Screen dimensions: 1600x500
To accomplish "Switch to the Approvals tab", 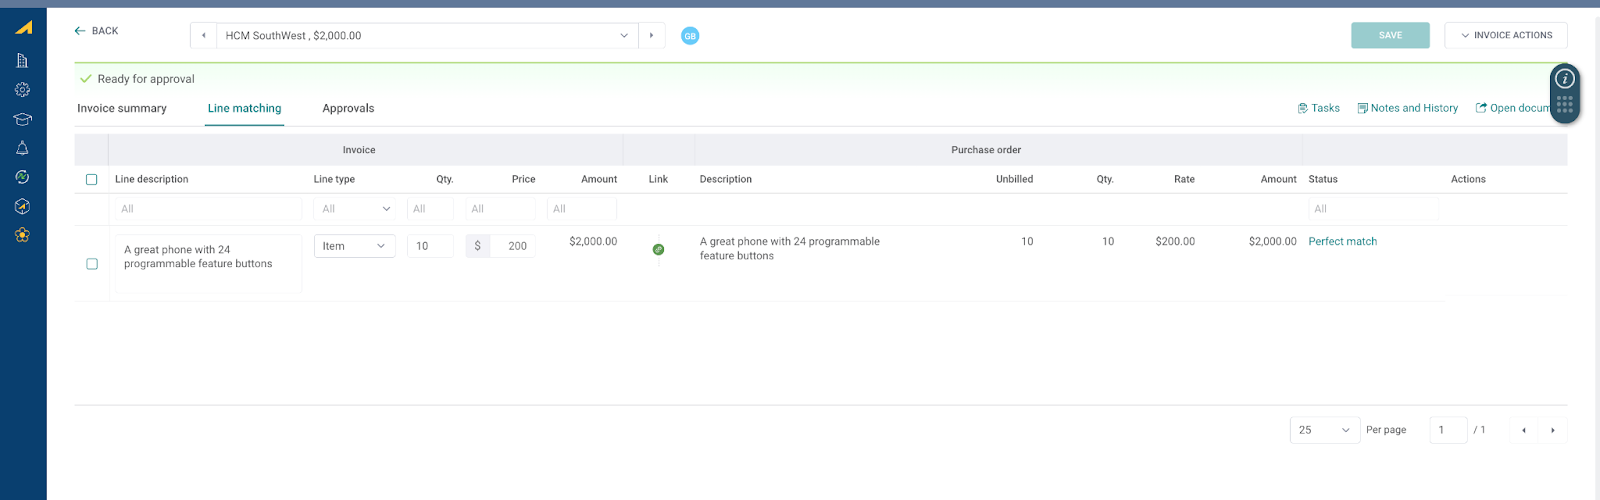I will pos(348,108).
